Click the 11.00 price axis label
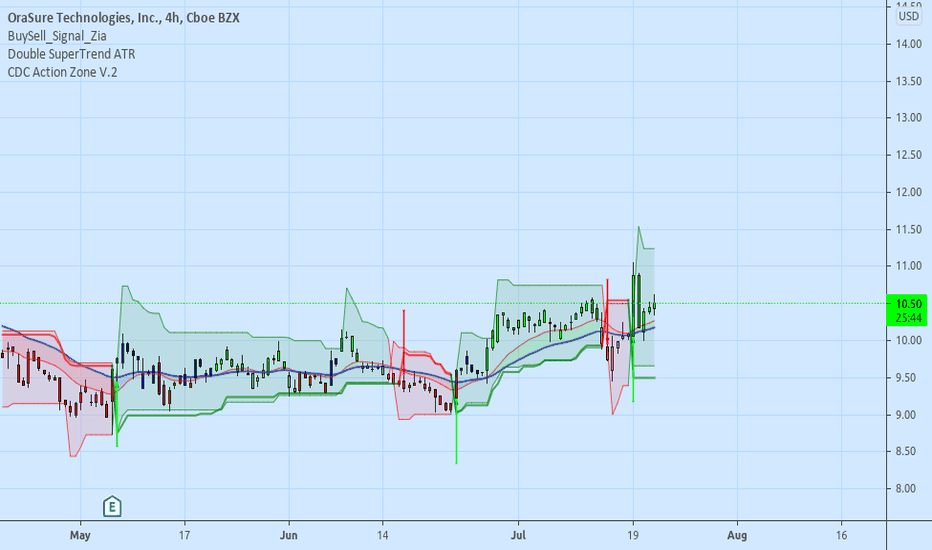932x550 pixels. (x=909, y=266)
